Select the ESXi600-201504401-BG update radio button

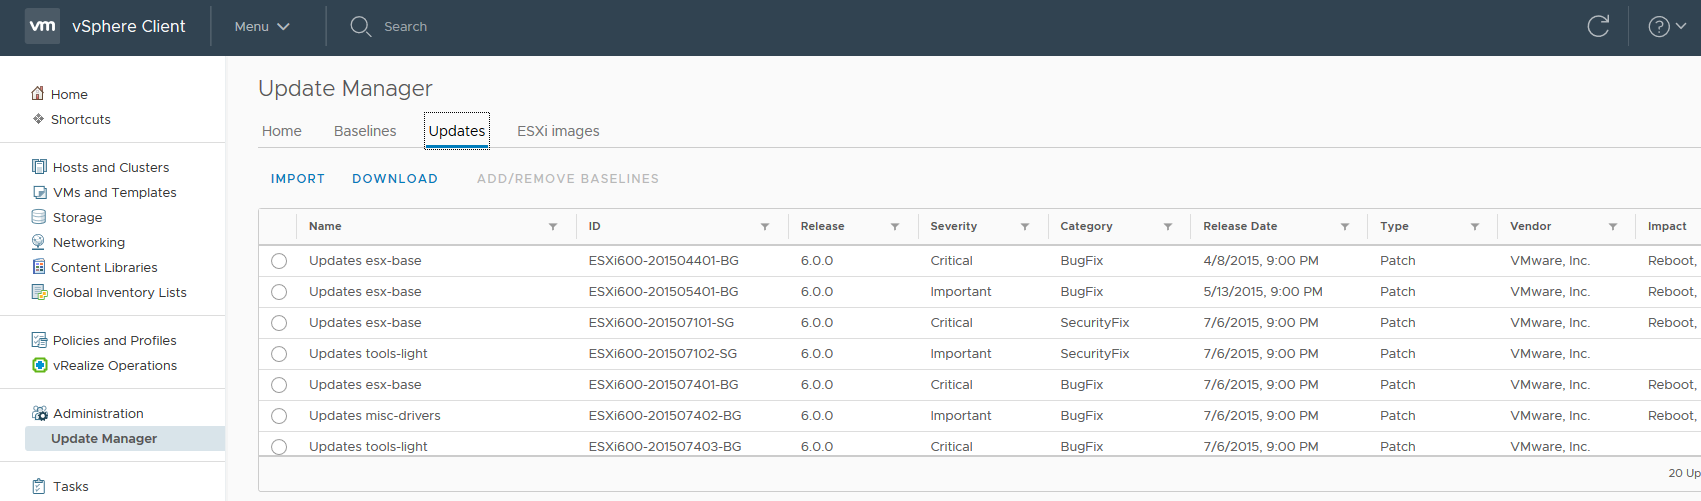point(279,261)
